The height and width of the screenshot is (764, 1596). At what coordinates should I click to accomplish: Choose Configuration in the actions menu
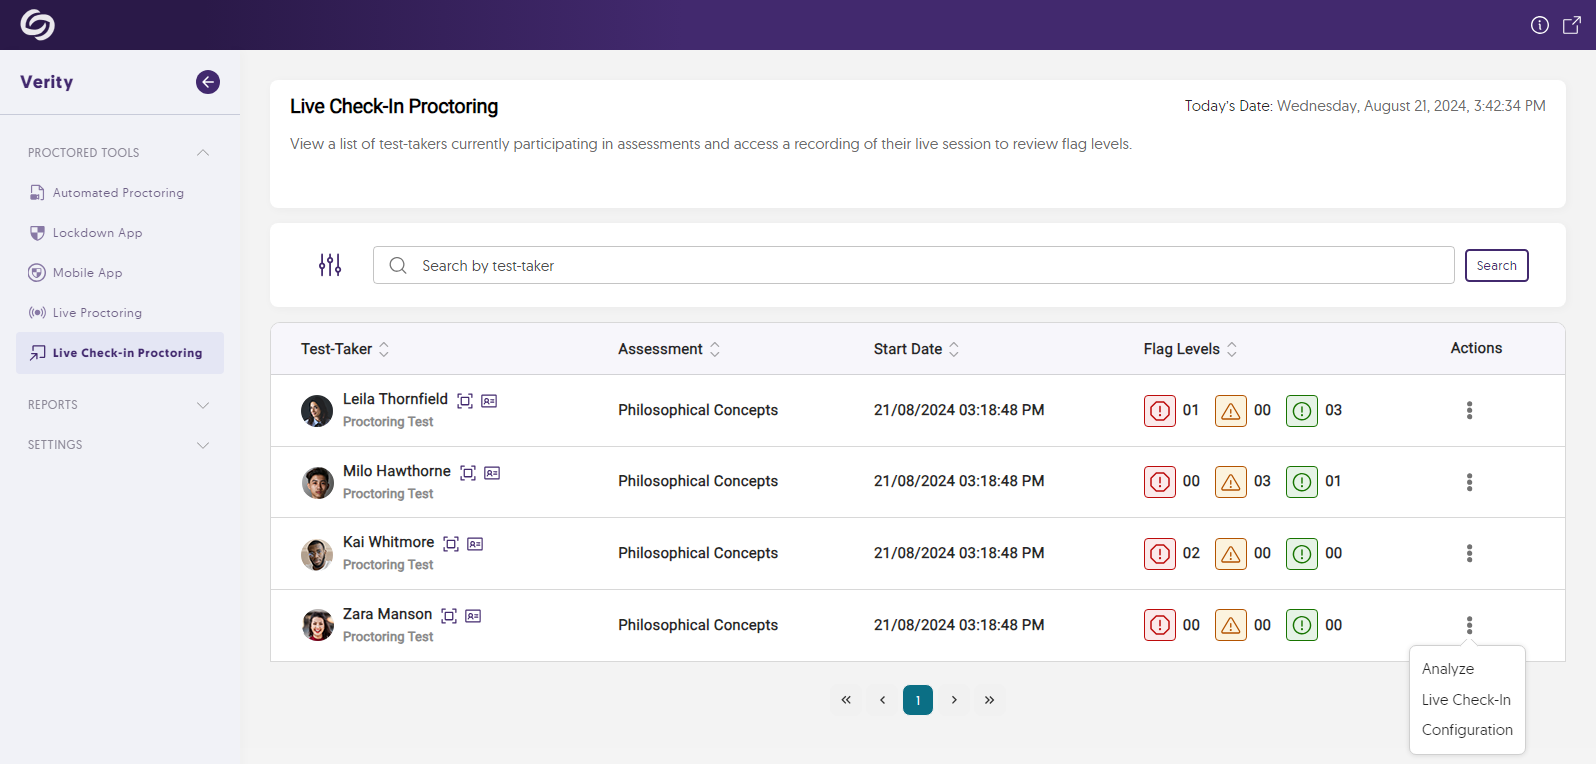tap(1467, 730)
